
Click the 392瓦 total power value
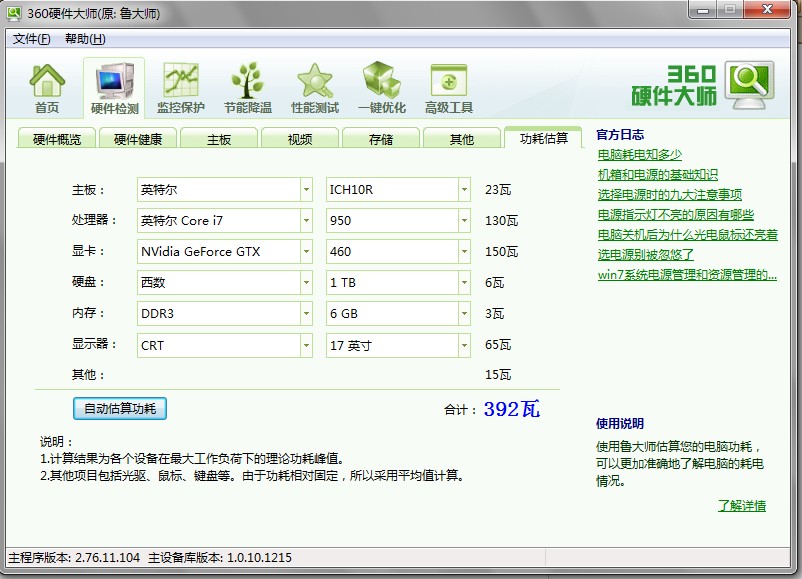511,409
